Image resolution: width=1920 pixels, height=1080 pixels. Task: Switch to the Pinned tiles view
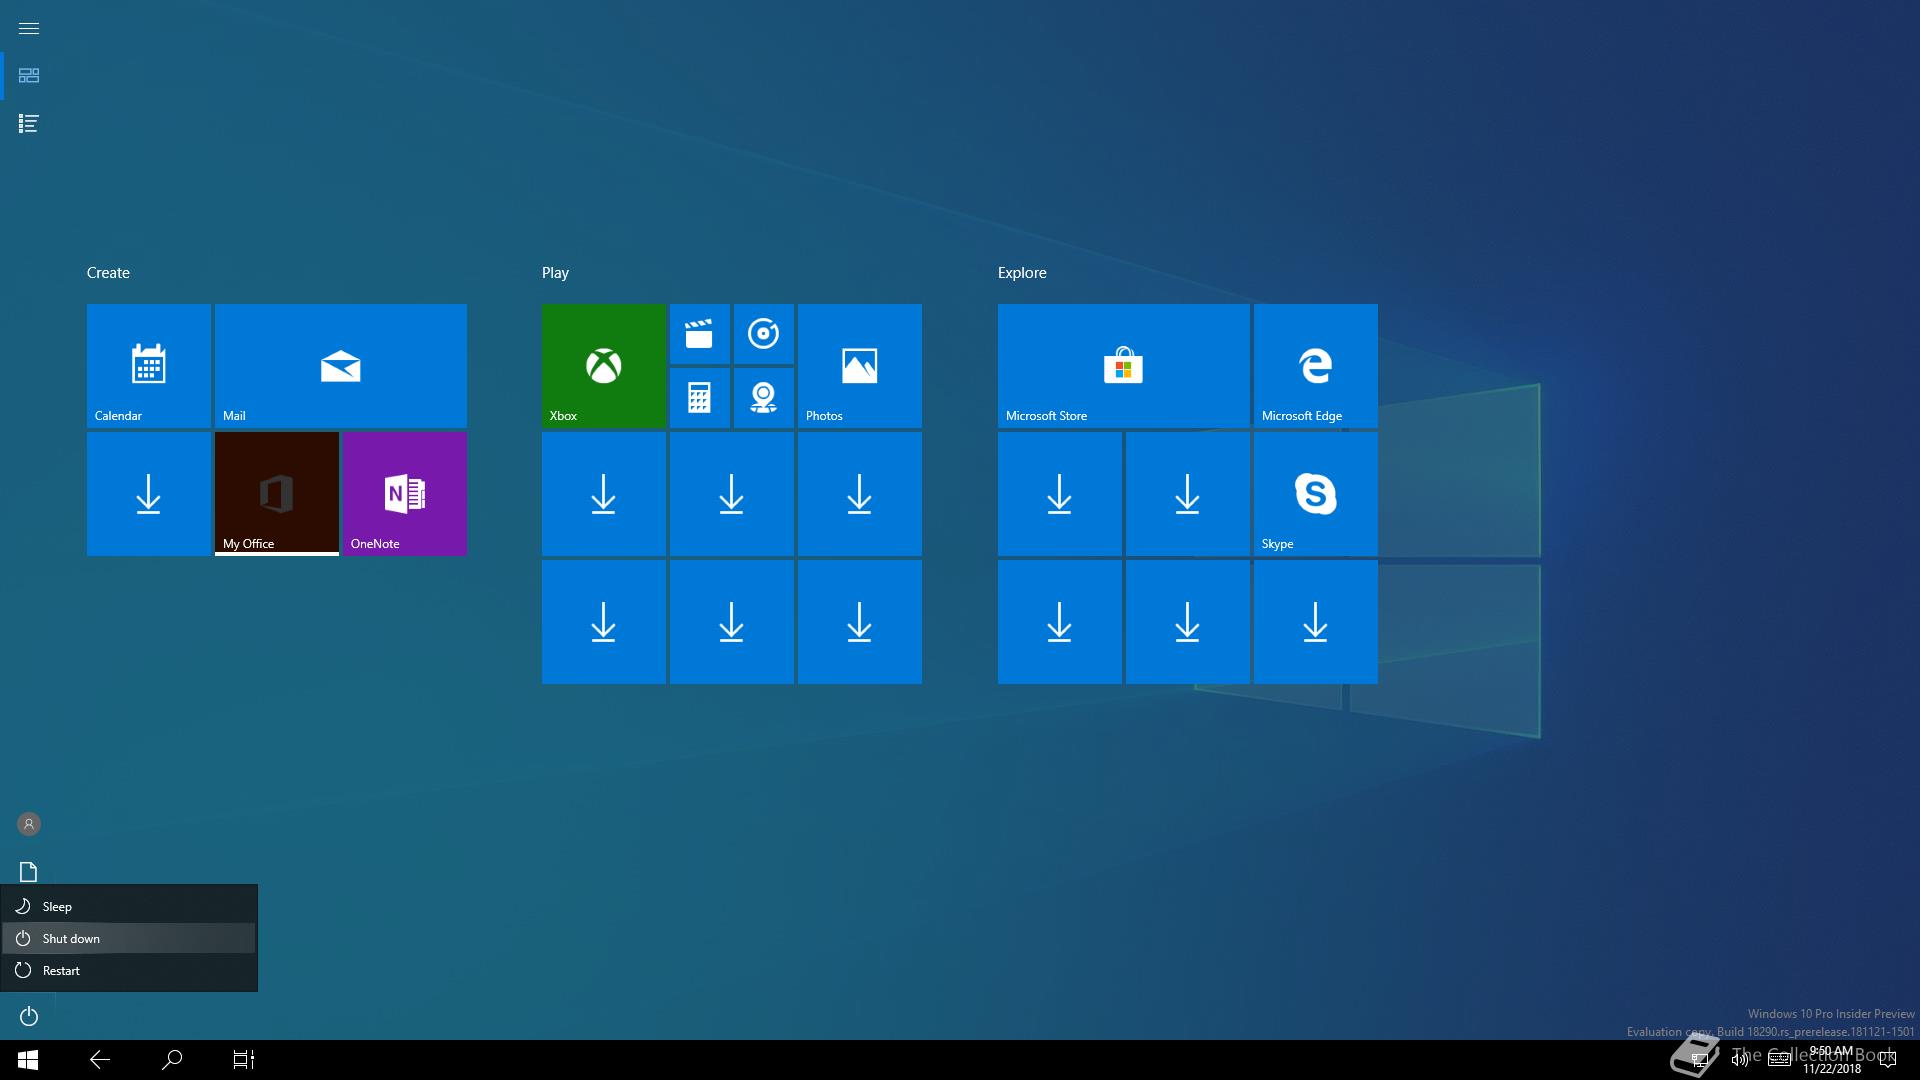click(29, 76)
